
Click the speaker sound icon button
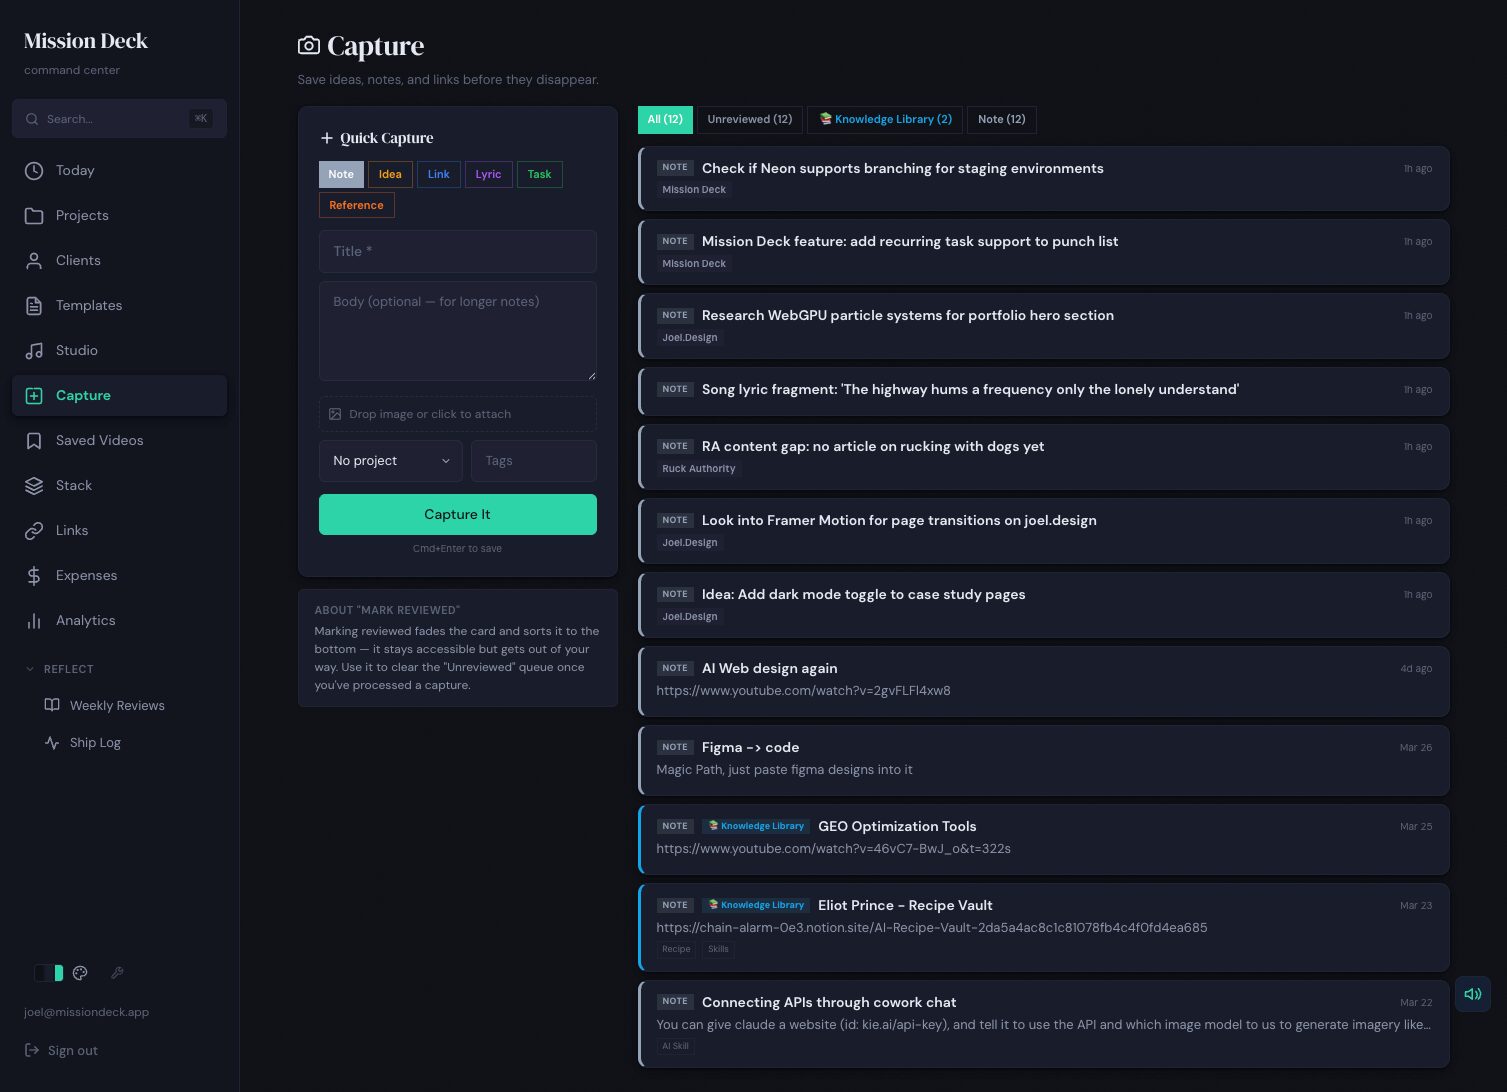(x=1472, y=994)
